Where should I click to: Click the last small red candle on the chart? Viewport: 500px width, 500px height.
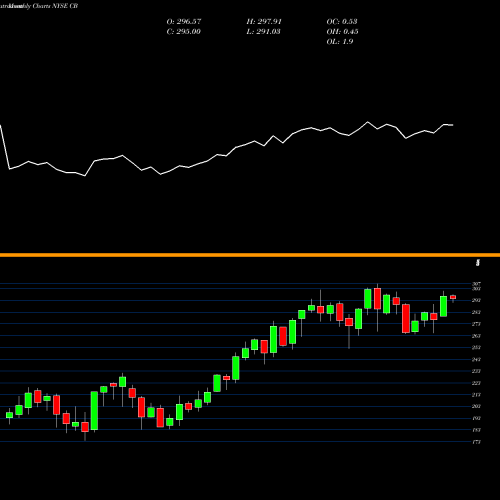point(453,297)
